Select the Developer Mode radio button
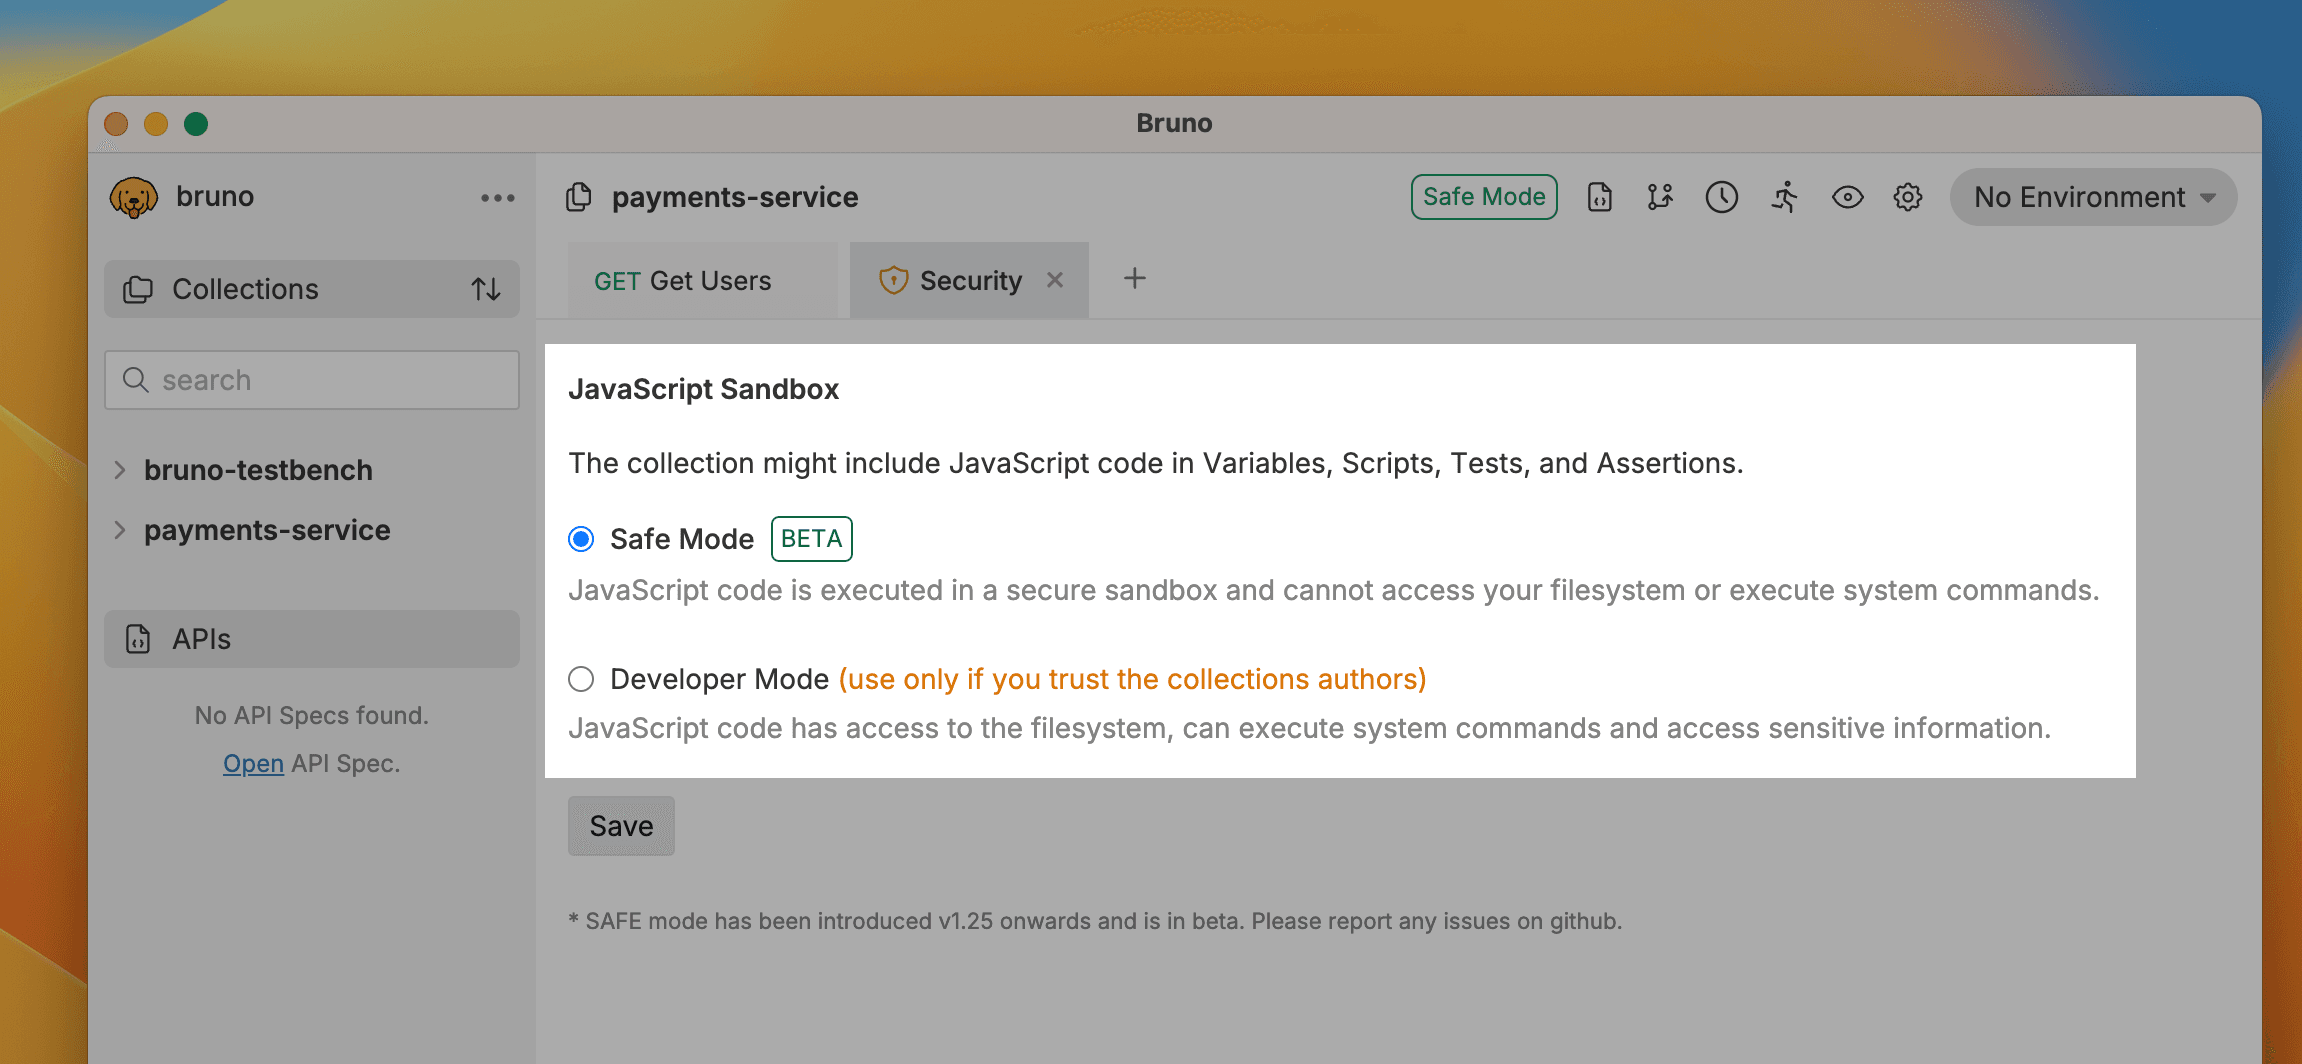 (581, 679)
